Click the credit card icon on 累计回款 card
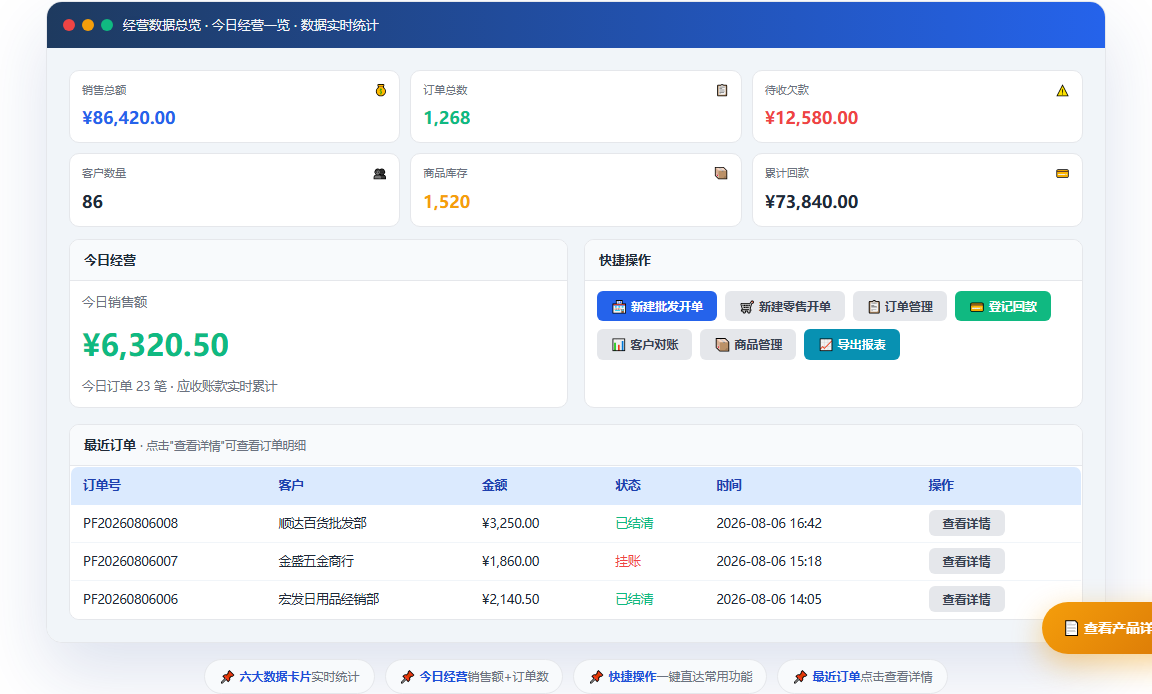 pyautogui.click(x=1062, y=174)
